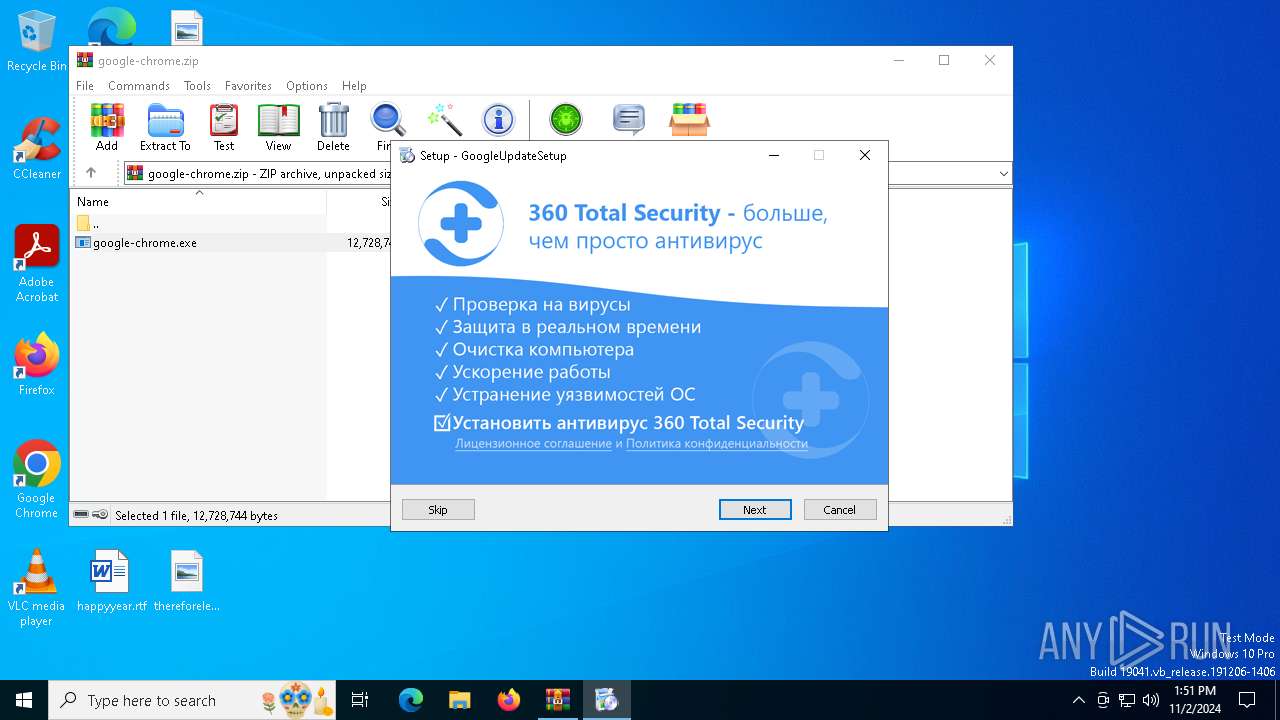Screen dimensions: 1280x720
Task: Click the Extract To toolbar icon
Action: [x=165, y=127]
